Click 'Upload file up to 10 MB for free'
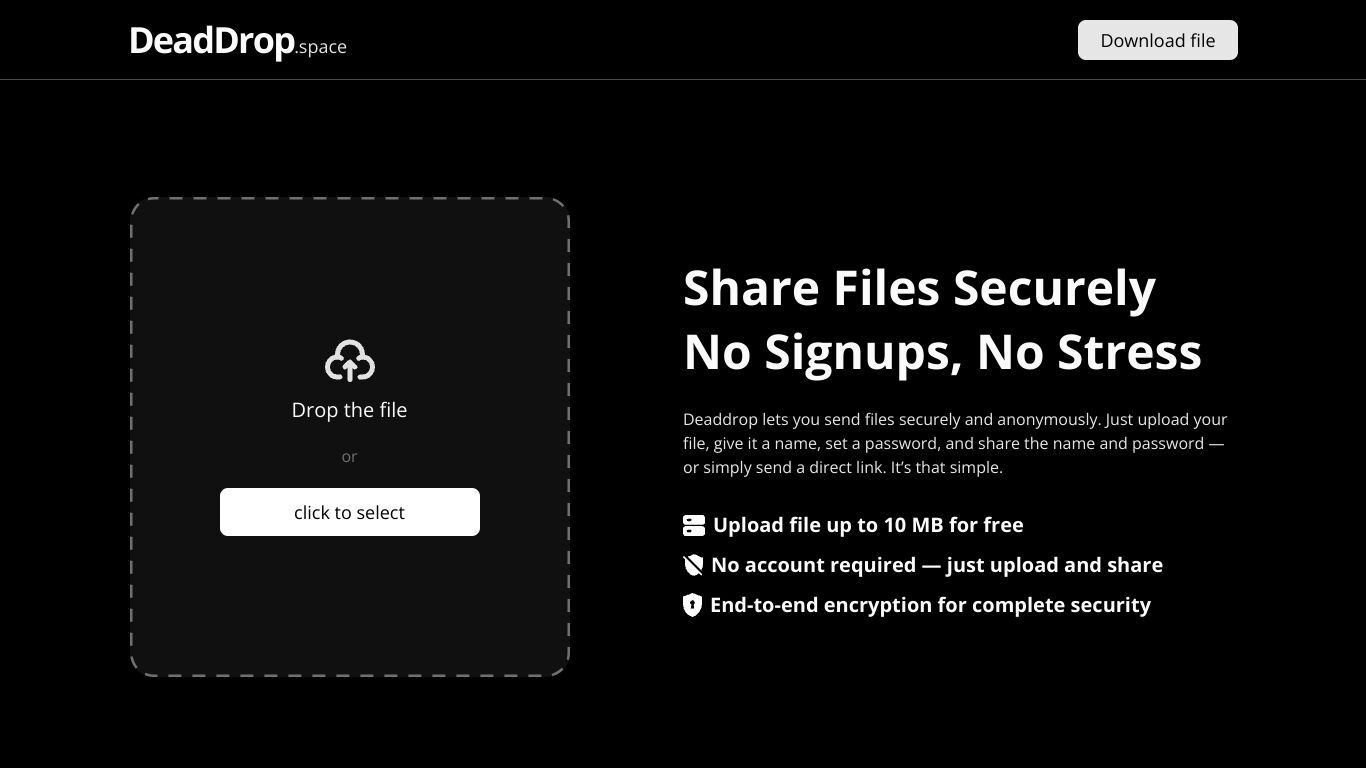This screenshot has width=1366, height=768. pos(868,525)
